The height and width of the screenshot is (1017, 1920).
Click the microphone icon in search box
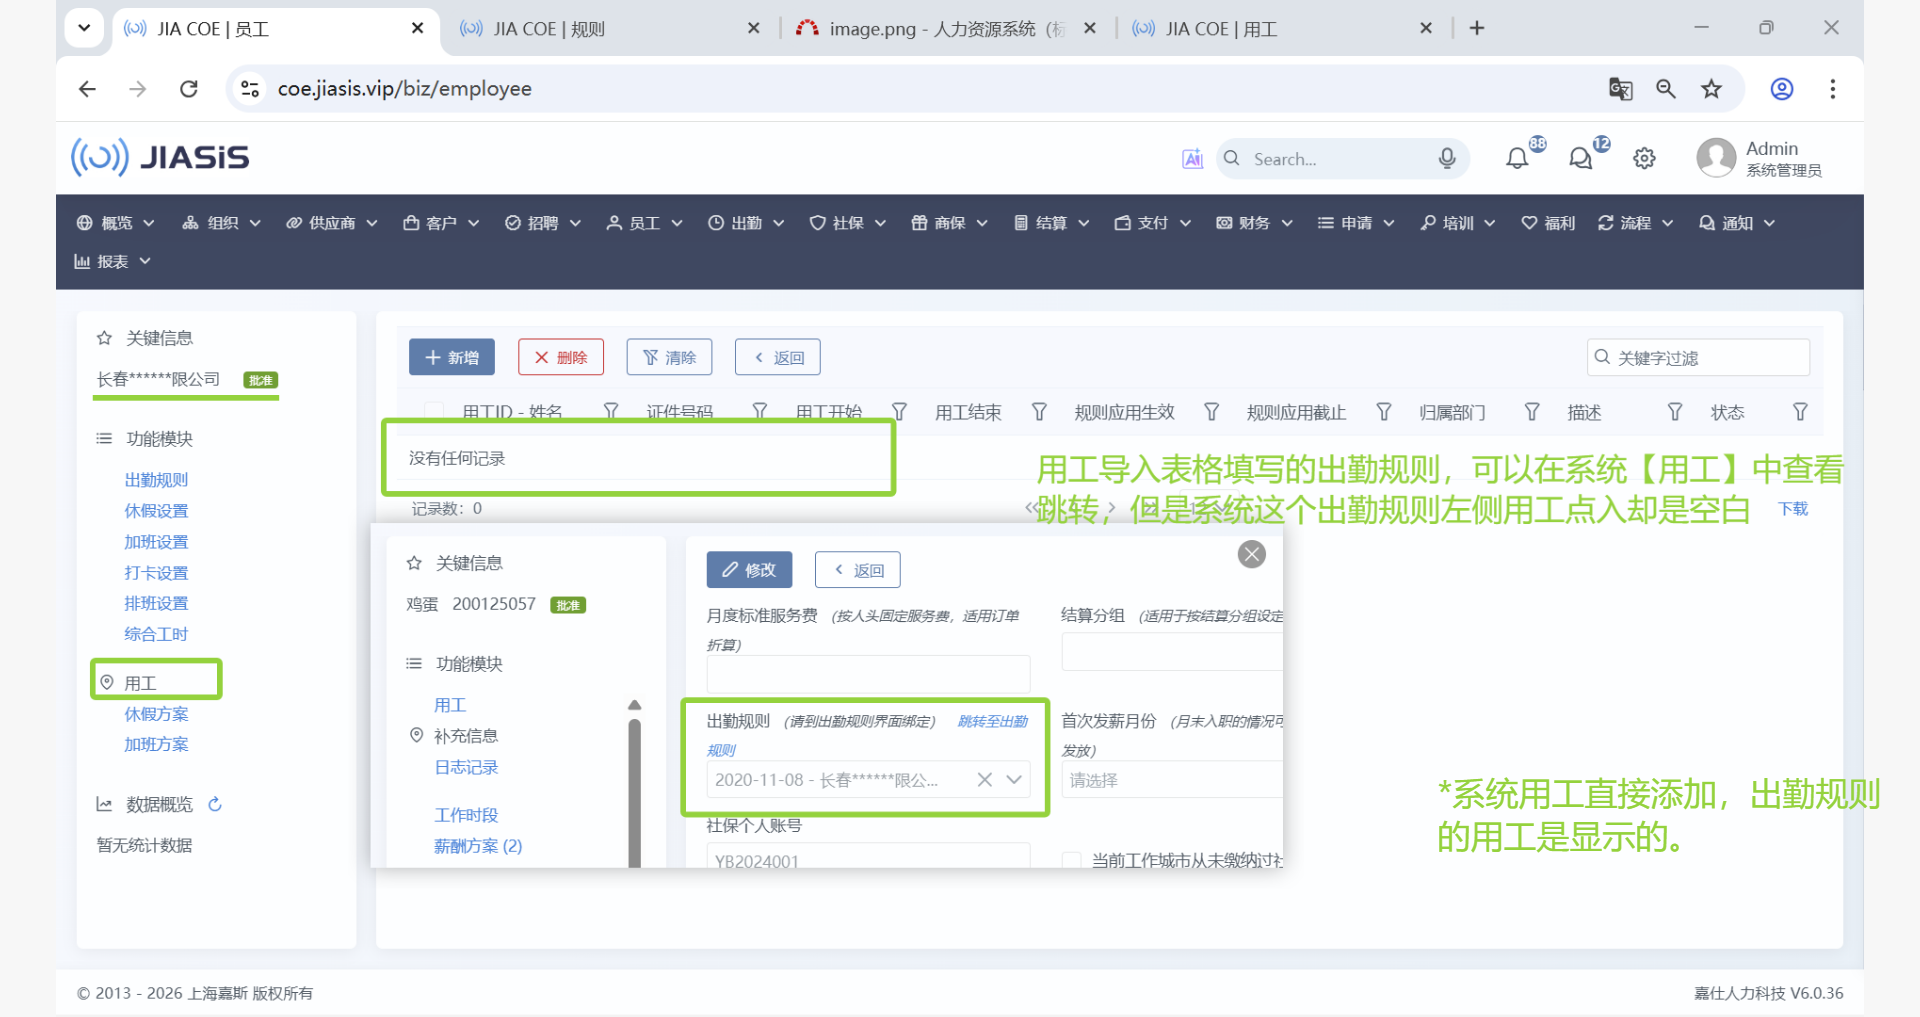tap(1446, 158)
